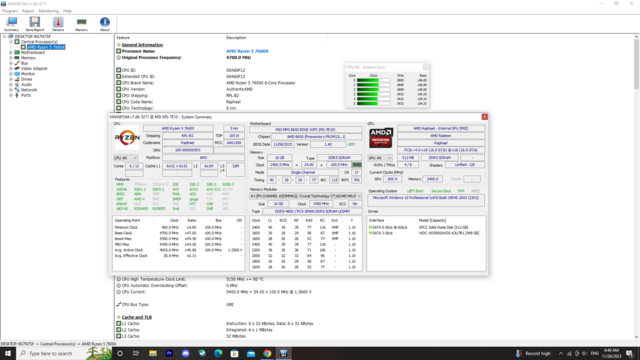Image resolution: width=640 pixels, height=360 pixels.
Task: Open the Memory toolbar icon
Action: 81,24
